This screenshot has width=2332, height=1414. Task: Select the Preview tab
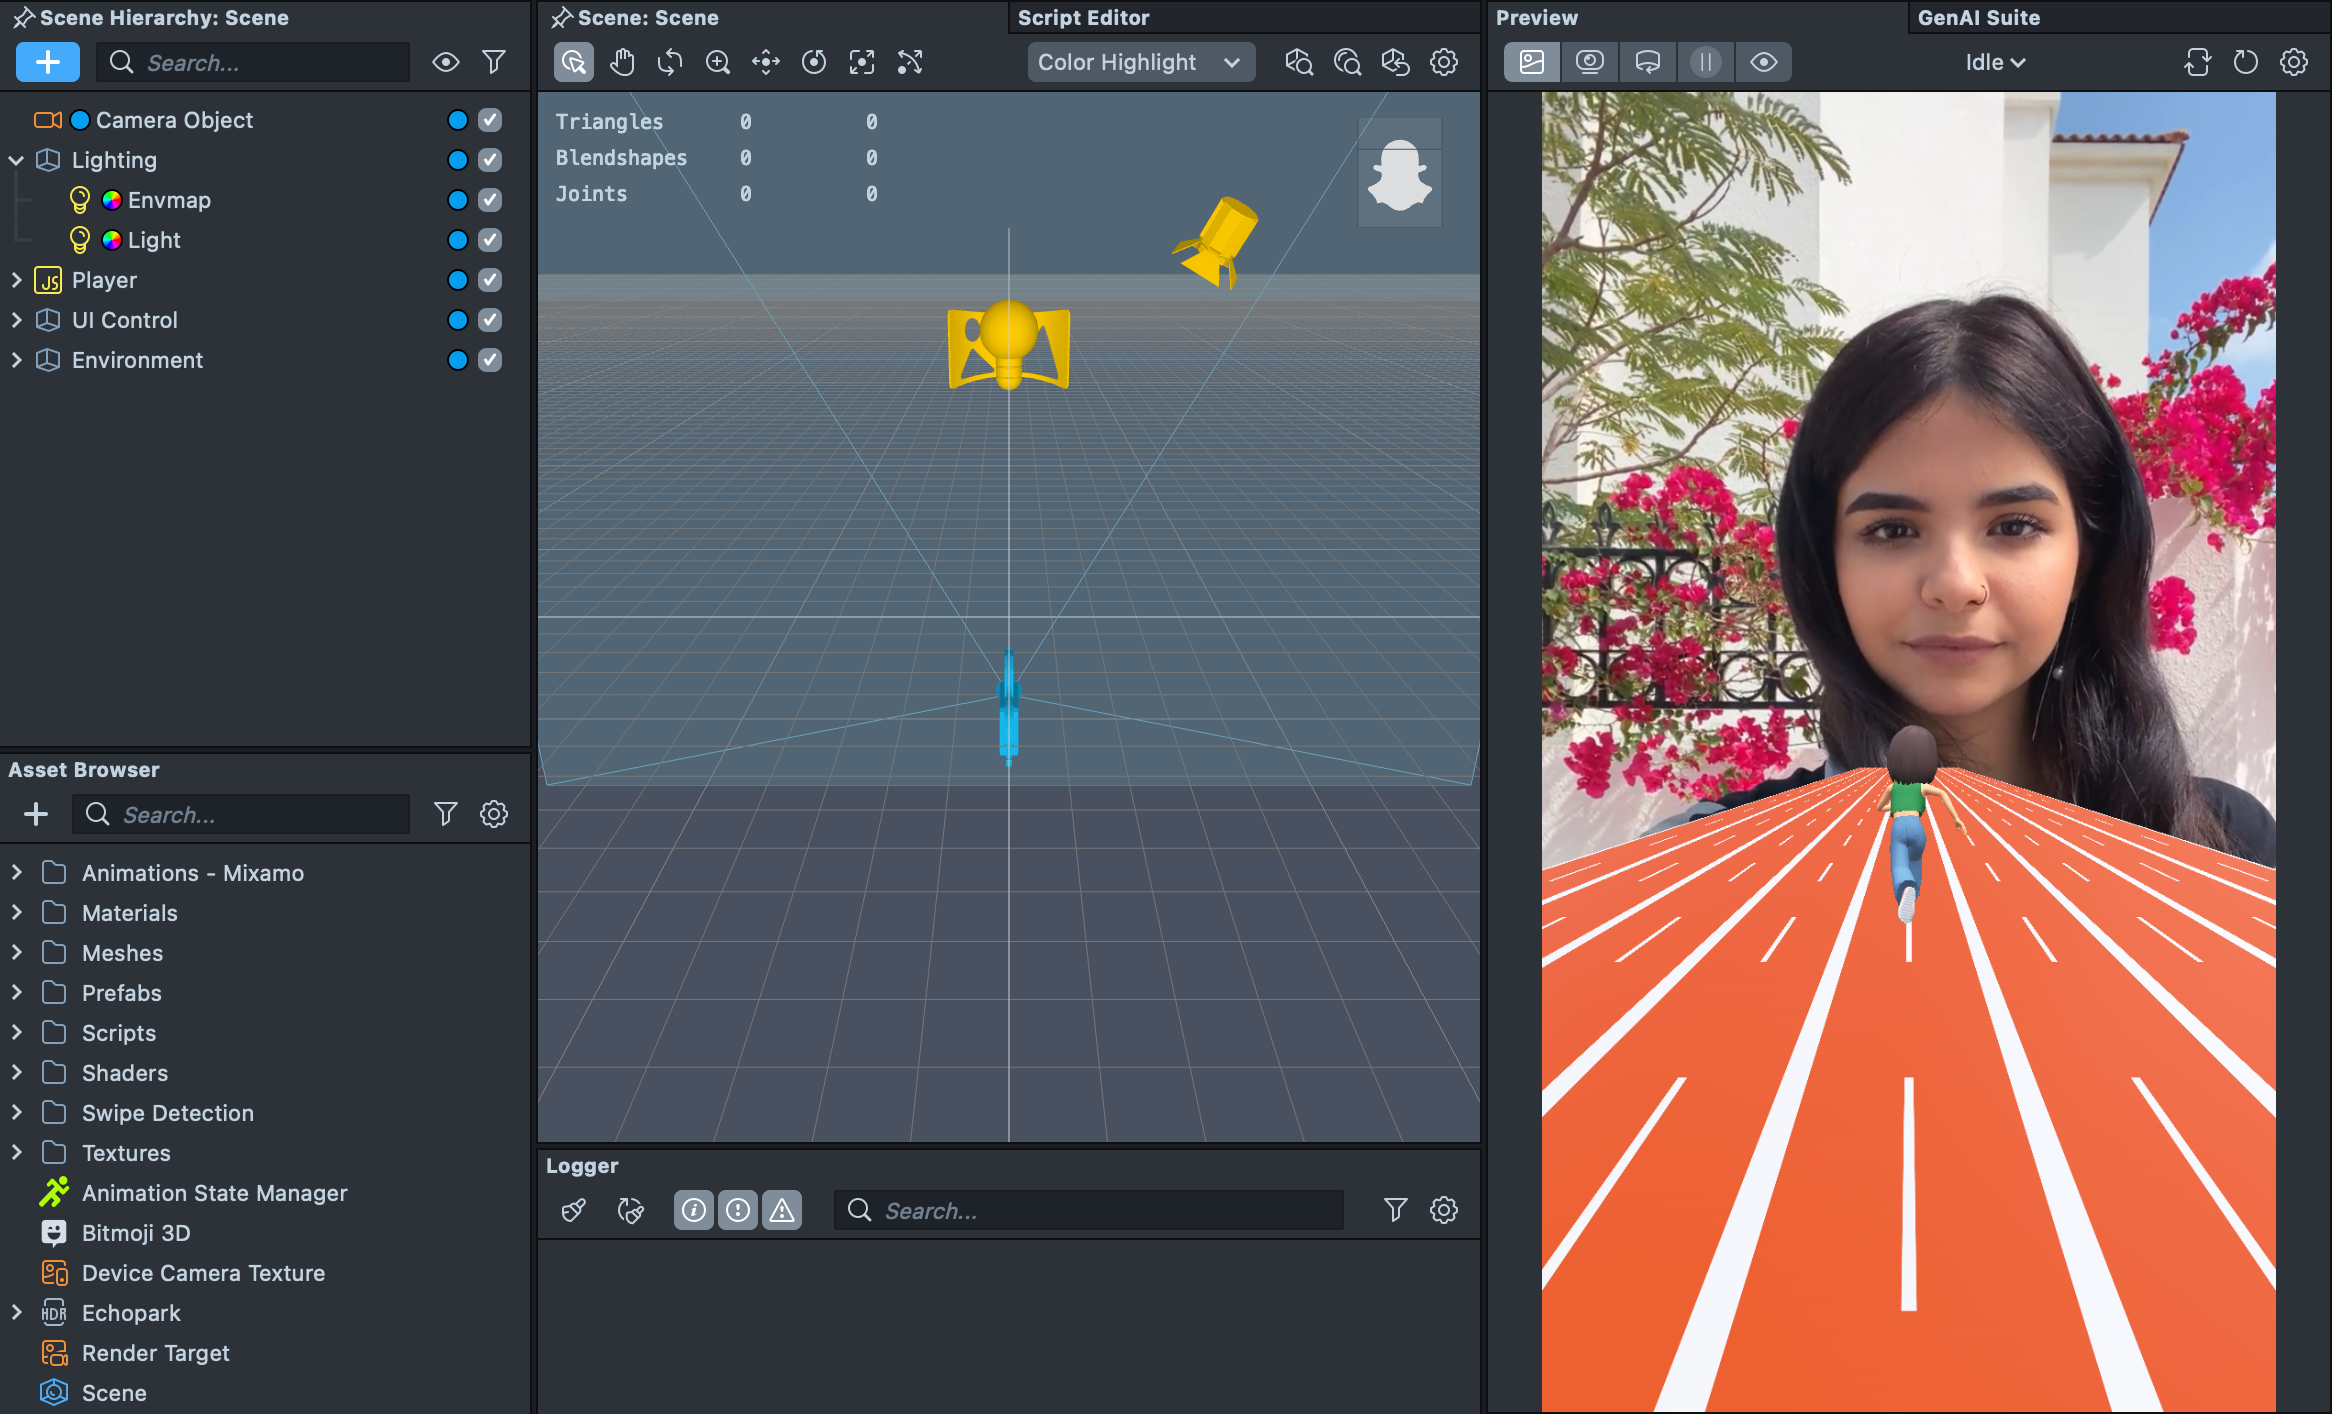pyautogui.click(x=1537, y=17)
